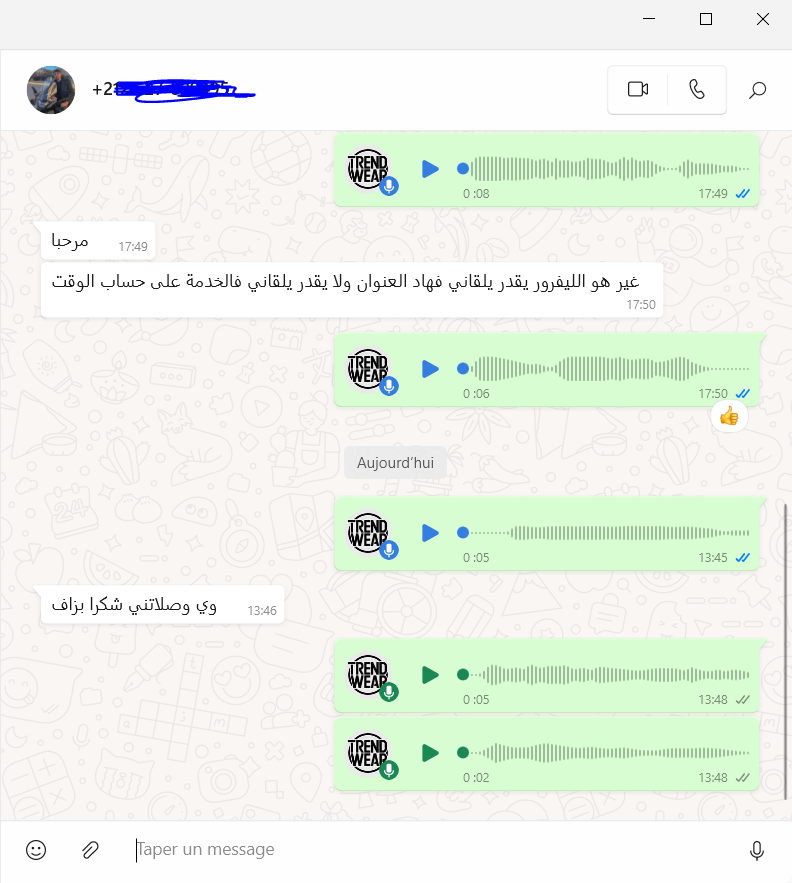Play the 0:02 voice message
The height and width of the screenshot is (883, 792).
[x=430, y=753]
